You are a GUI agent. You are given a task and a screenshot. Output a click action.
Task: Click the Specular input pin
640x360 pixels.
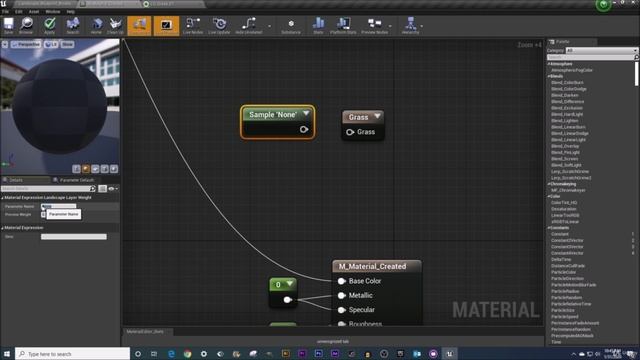tap(342, 310)
